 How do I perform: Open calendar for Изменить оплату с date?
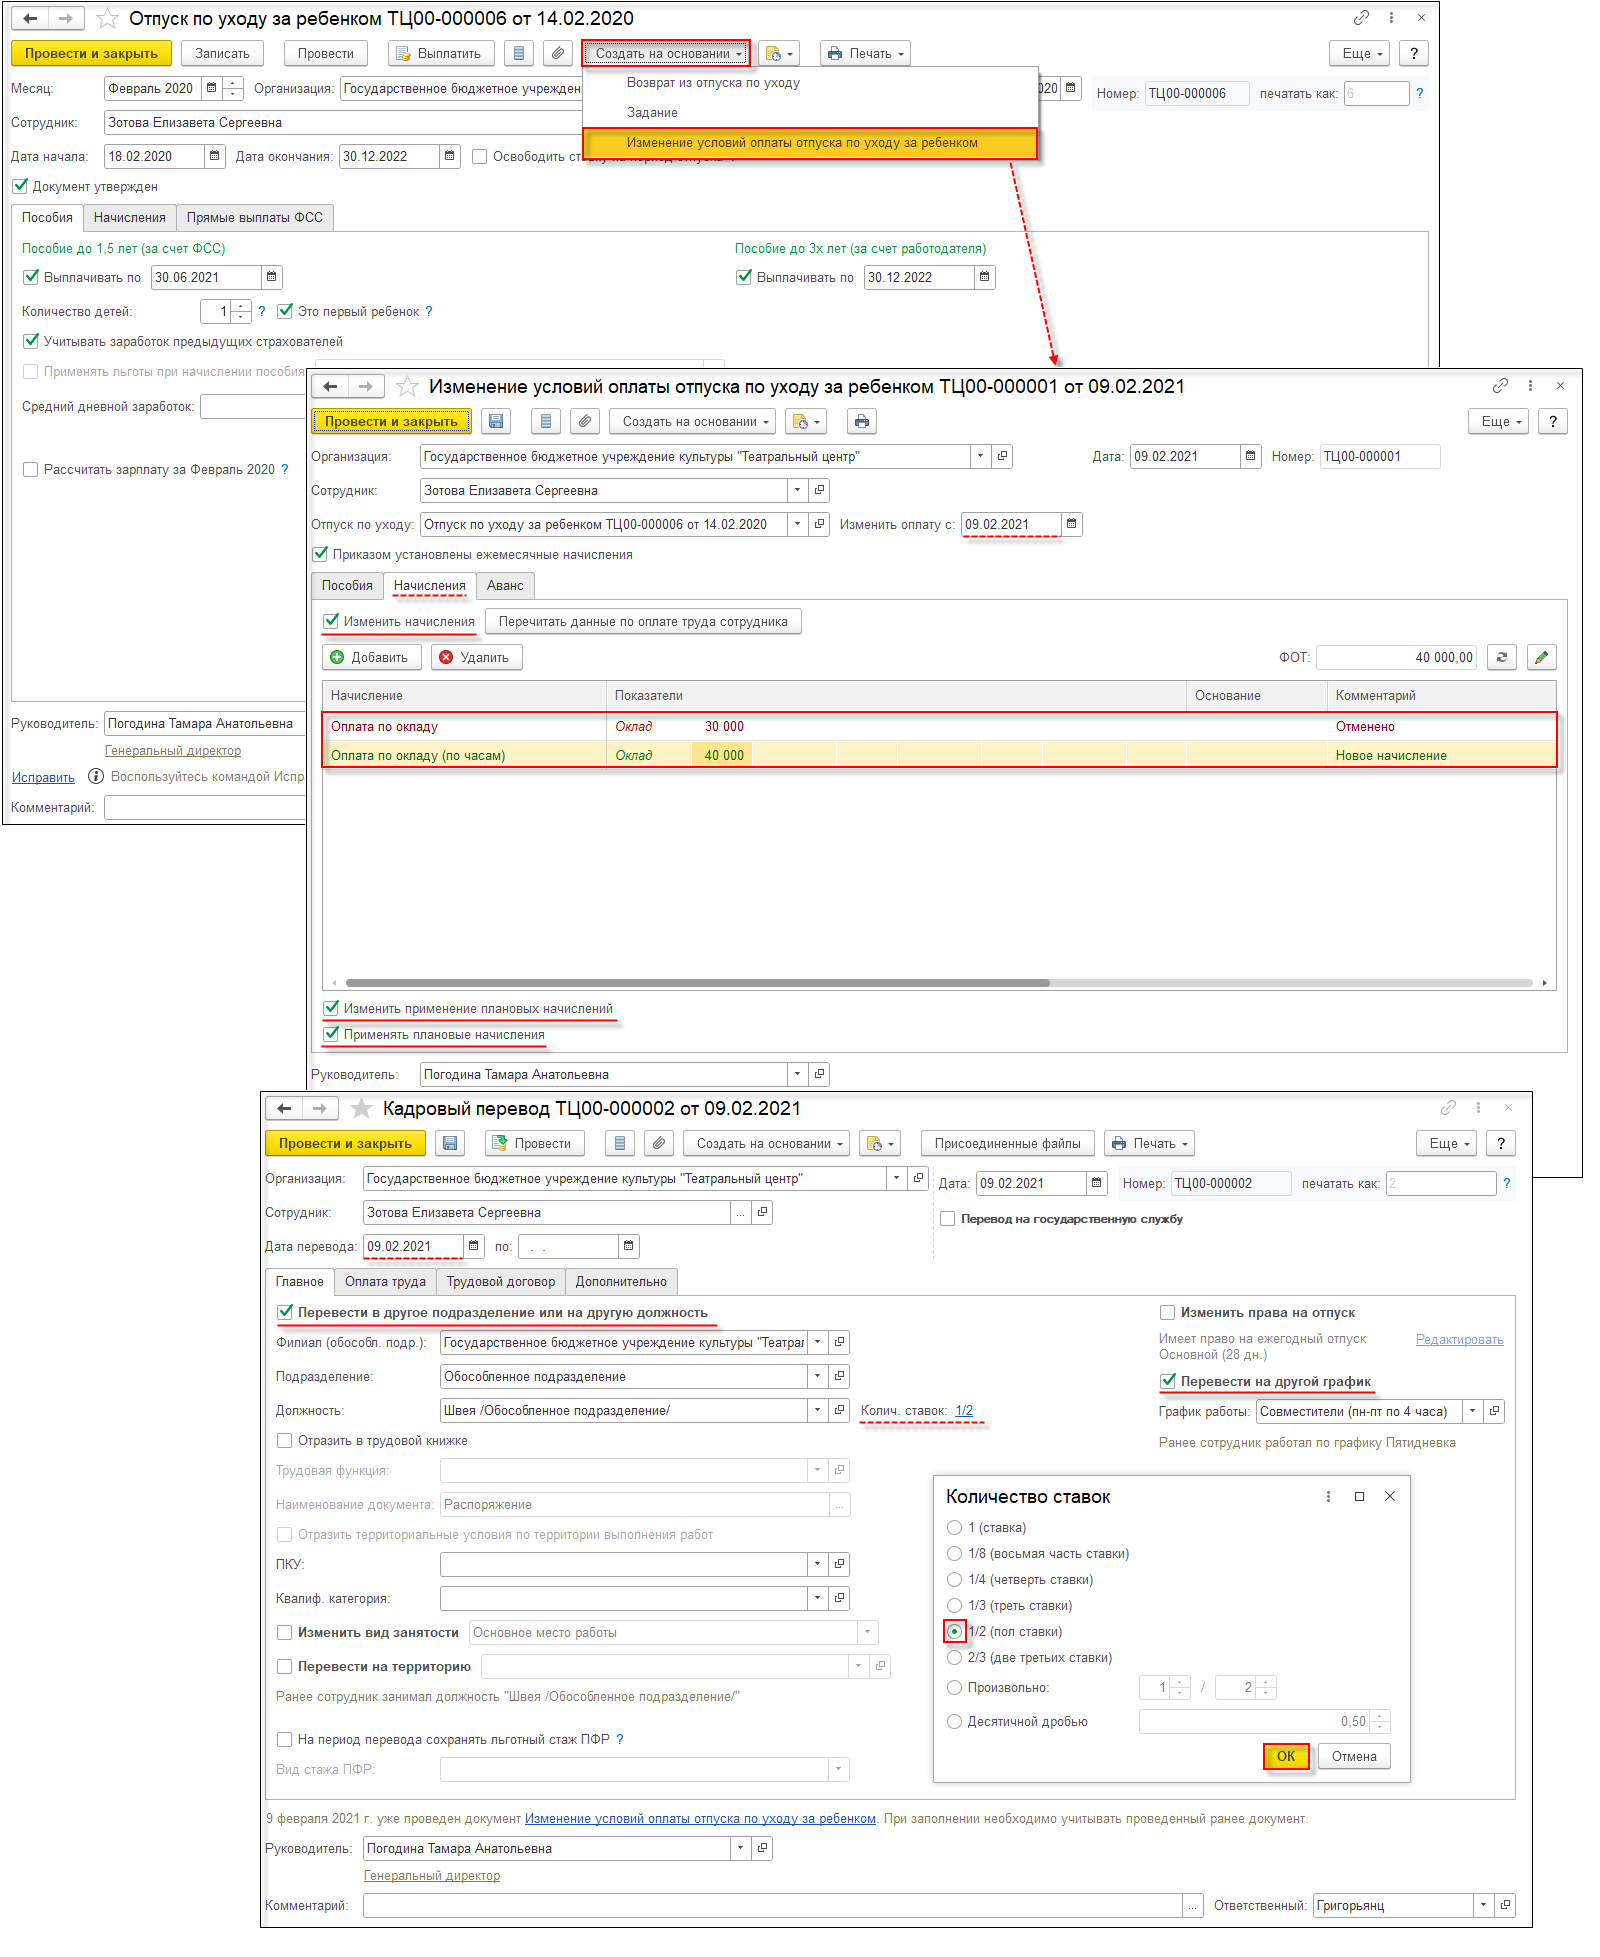[x=1072, y=524]
